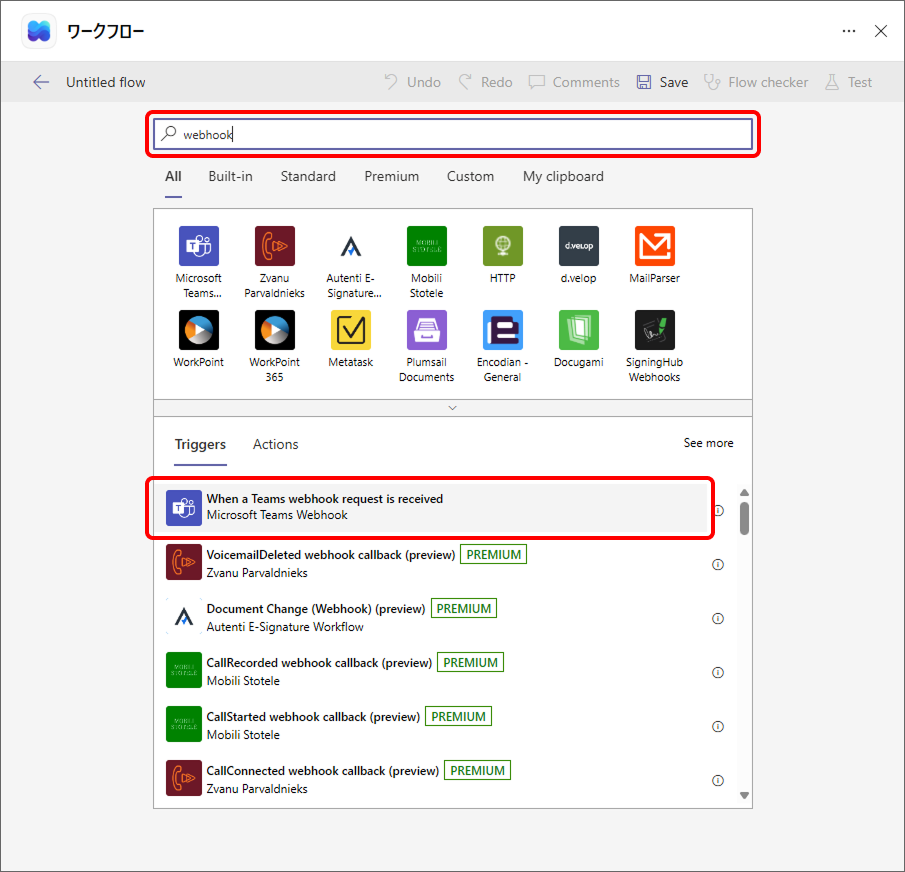
Task: Switch to the Actions tab
Action: click(x=275, y=444)
